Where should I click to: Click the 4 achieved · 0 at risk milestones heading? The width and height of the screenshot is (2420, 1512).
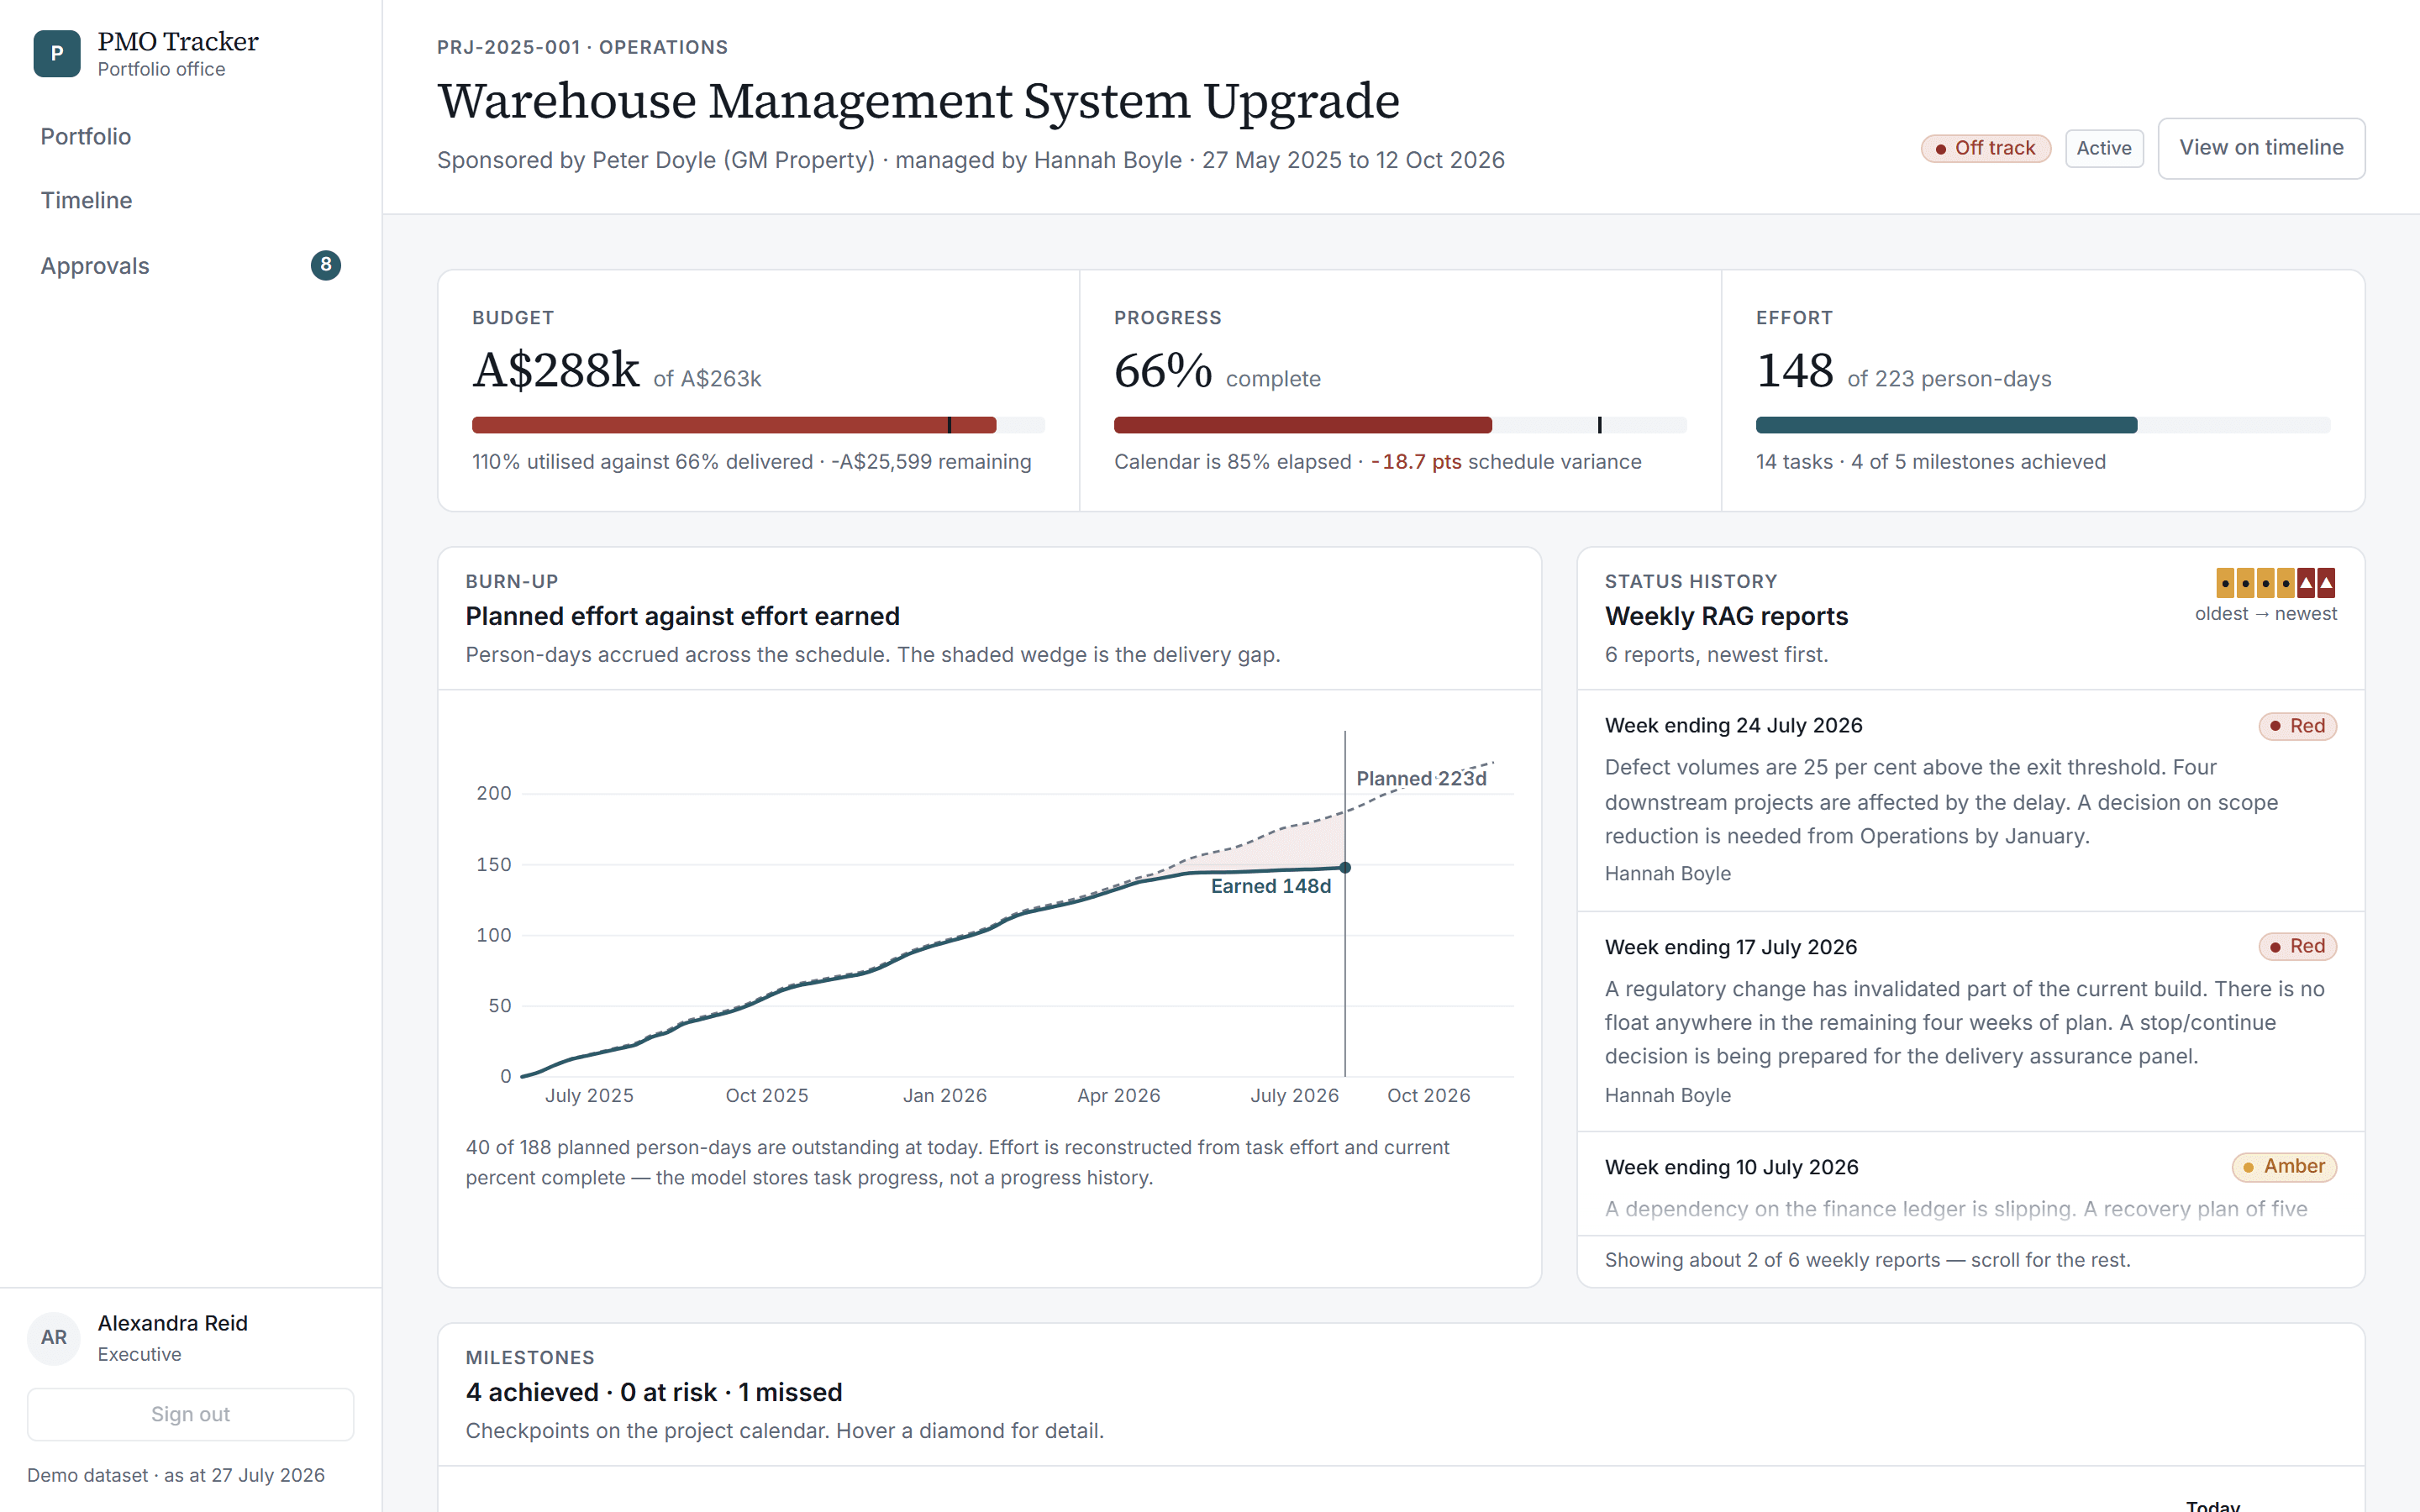(x=654, y=1392)
